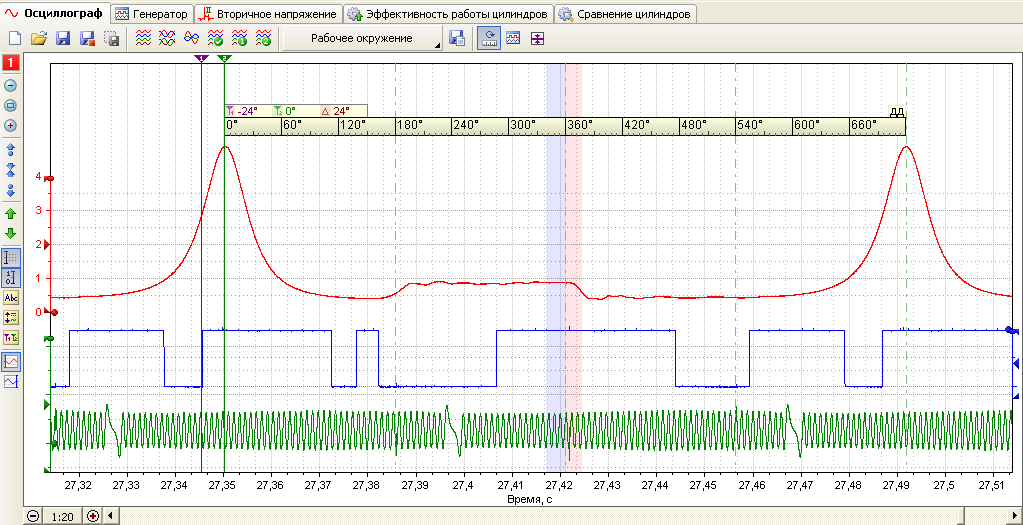Click the waveforms icon with number 2 badge
The height and width of the screenshot is (525, 1023).
264,38
